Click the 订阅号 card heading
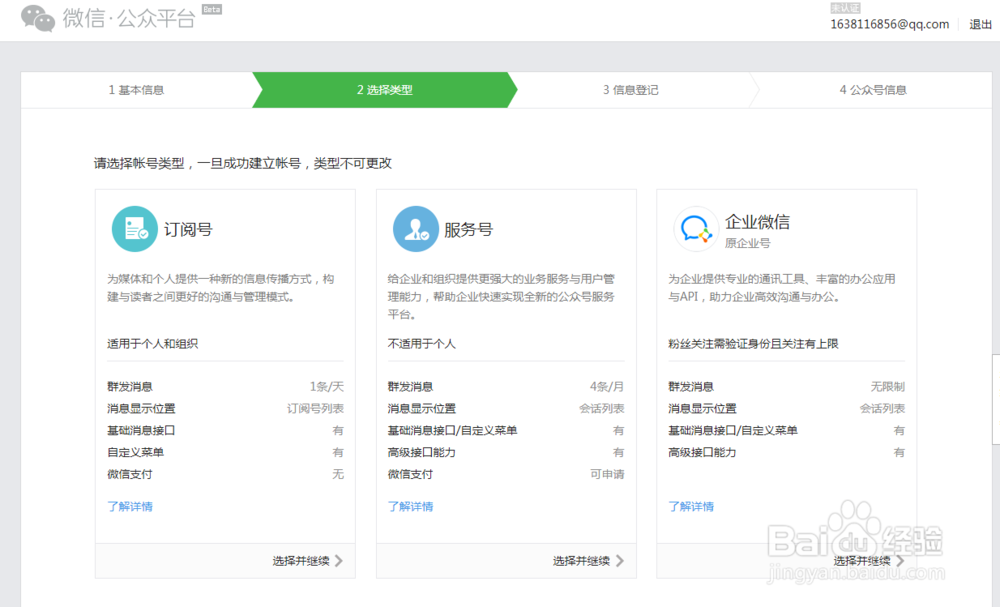The image size is (1000, 607). point(188,229)
